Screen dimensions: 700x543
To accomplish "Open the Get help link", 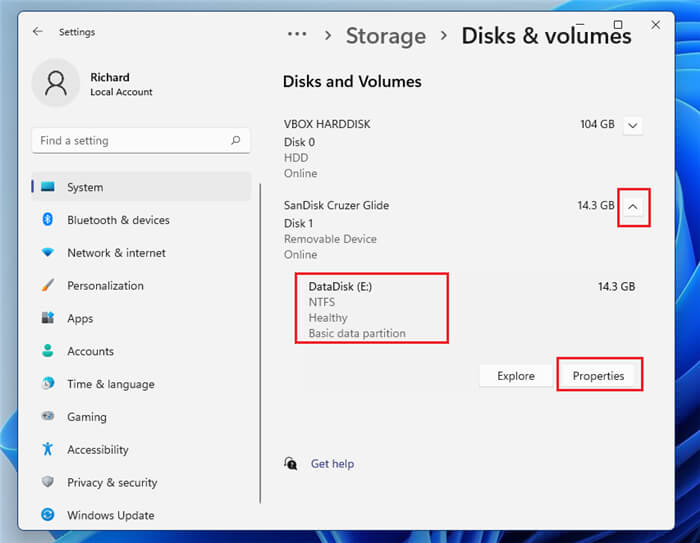I will [332, 464].
